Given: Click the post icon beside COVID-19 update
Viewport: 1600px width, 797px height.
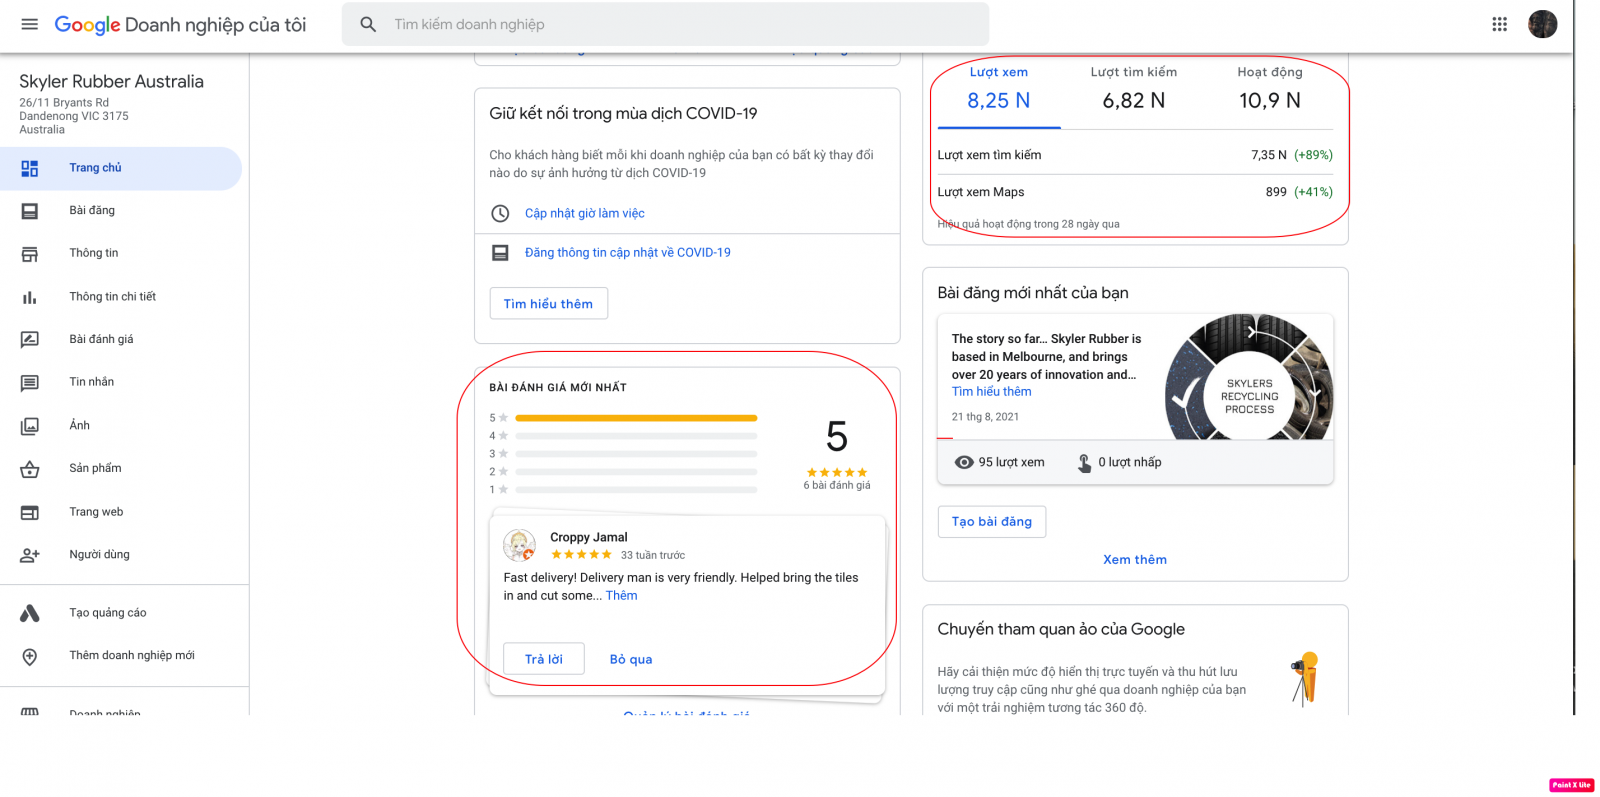Looking at the screenshot, I should 500,253.
